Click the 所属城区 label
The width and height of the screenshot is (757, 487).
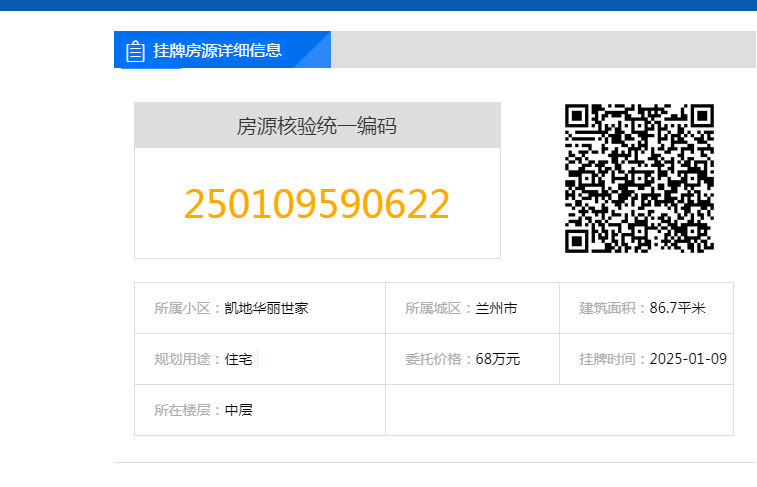436,308
